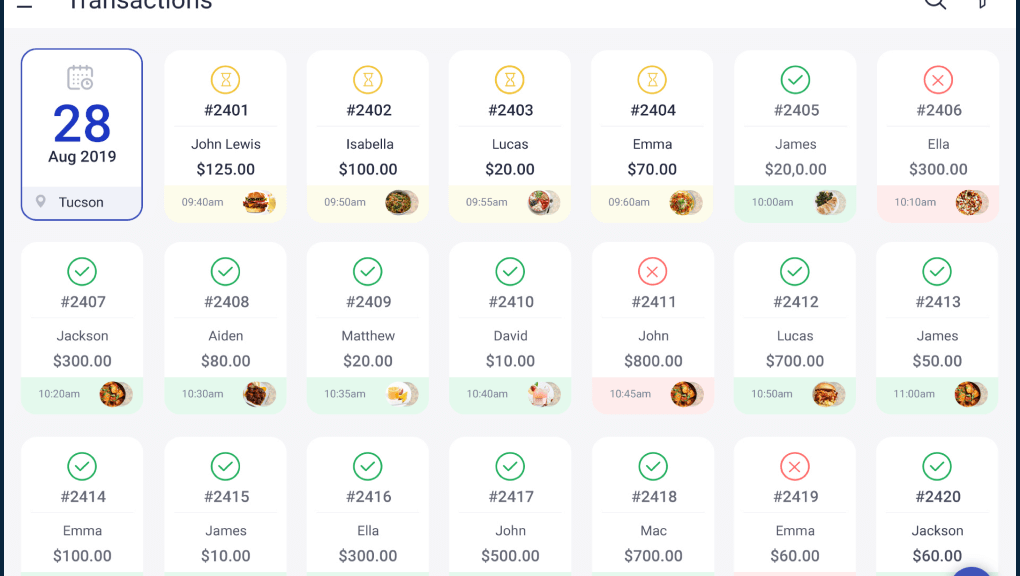The image size is (1020, 576).
Task: Select the 28 Aug 2019 date card
Action: 82,134
